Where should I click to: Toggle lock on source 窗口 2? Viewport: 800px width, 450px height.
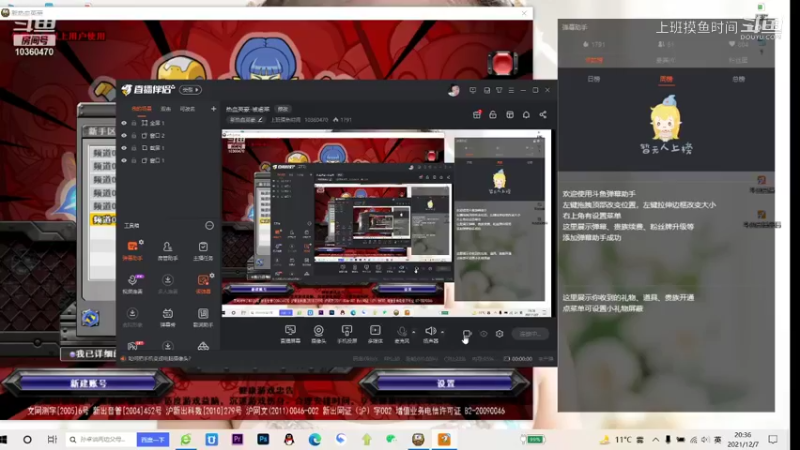tap(134, 136)
